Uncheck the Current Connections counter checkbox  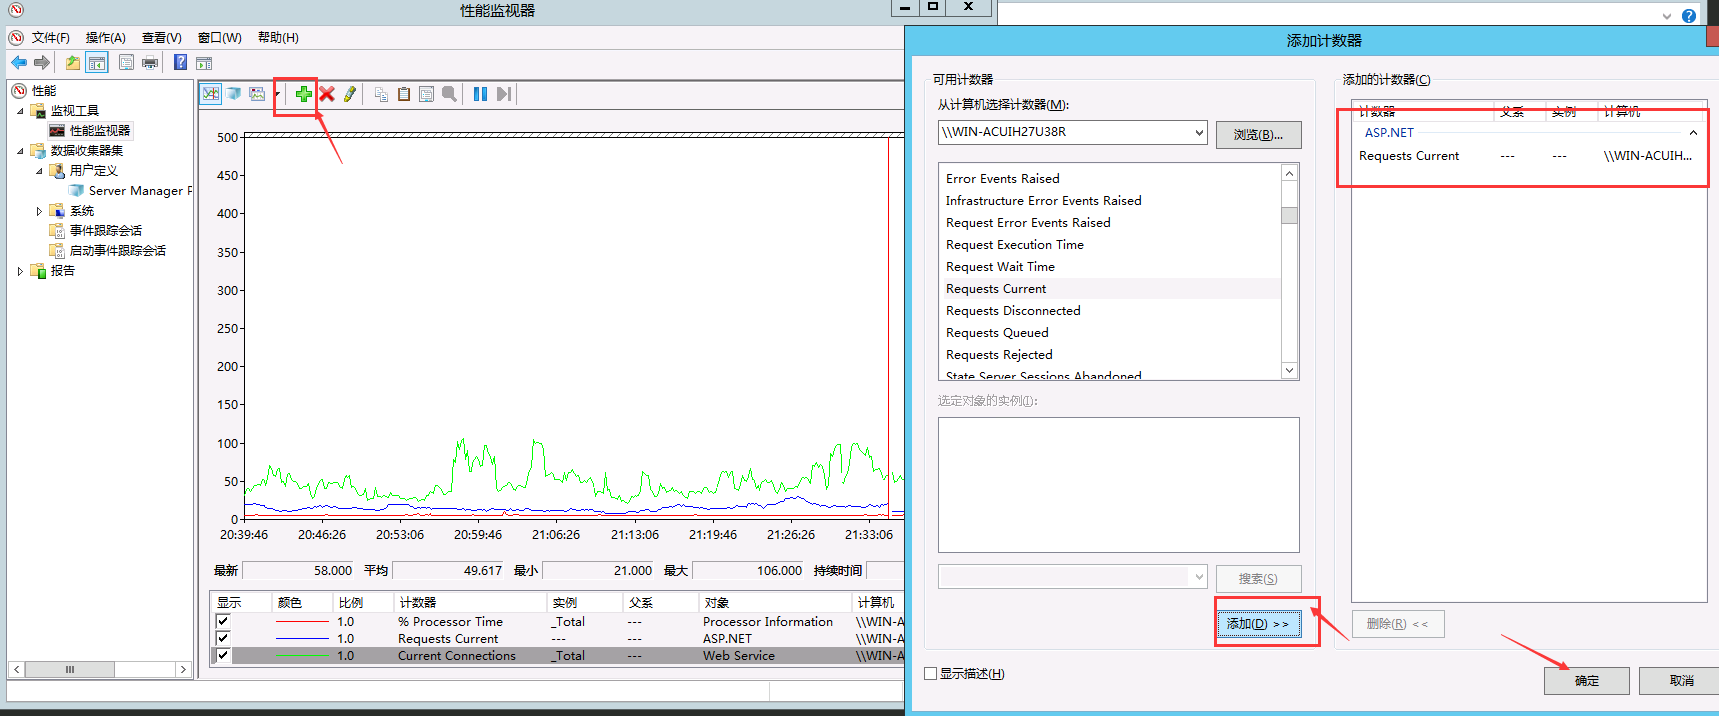click(223, 656)
